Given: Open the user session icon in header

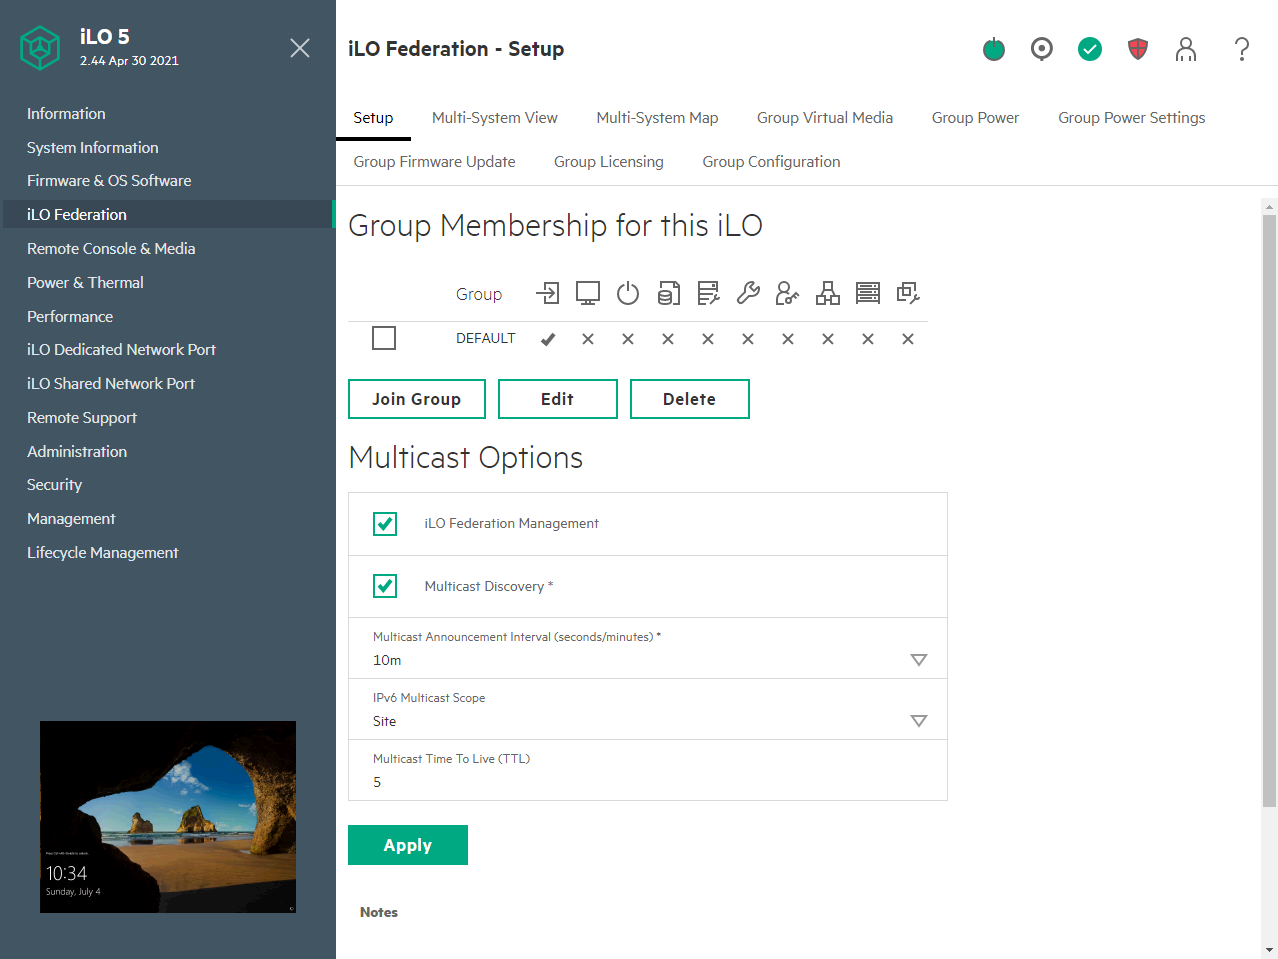Looking at the screenshot, I should (1186, 49).
